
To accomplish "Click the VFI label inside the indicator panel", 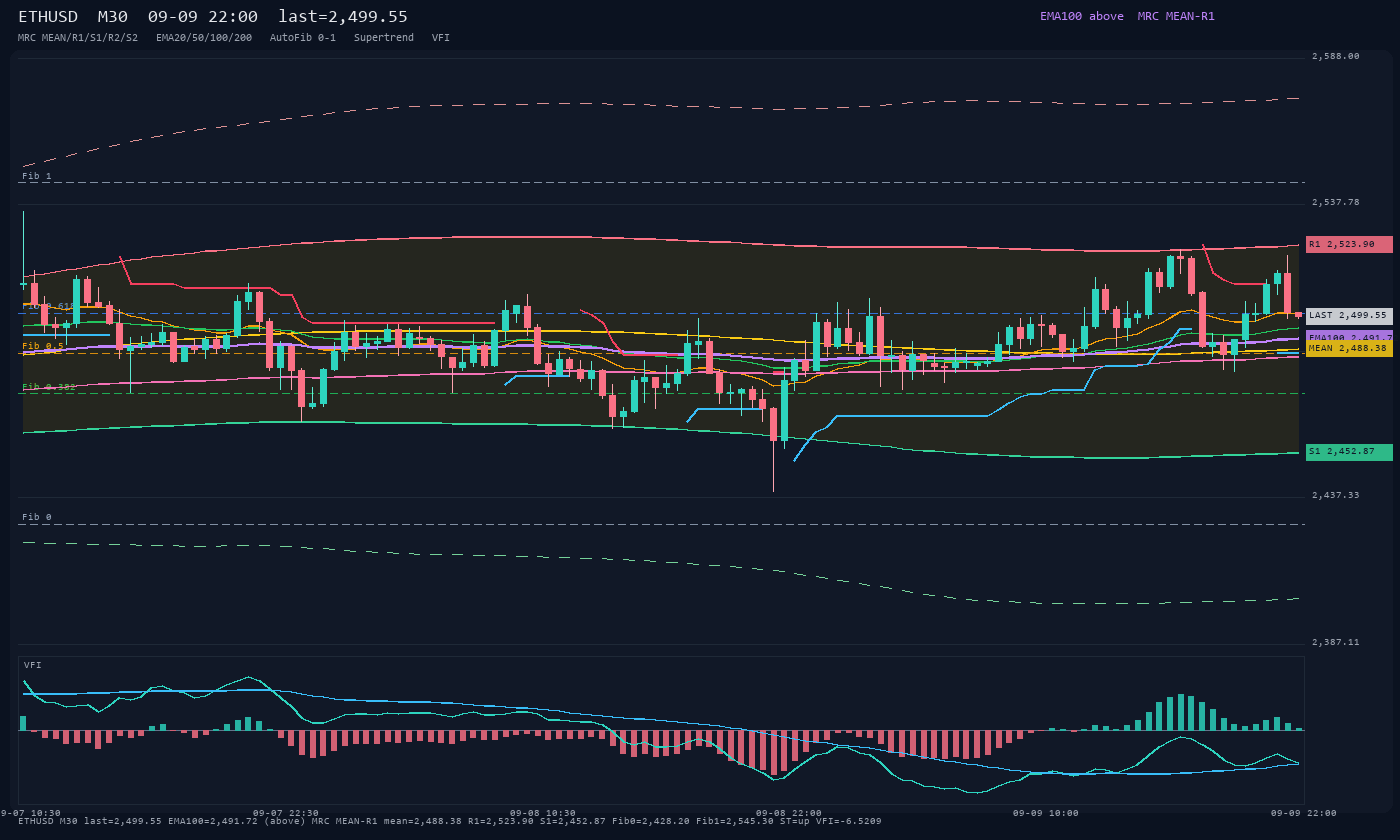I will (33, 665).
